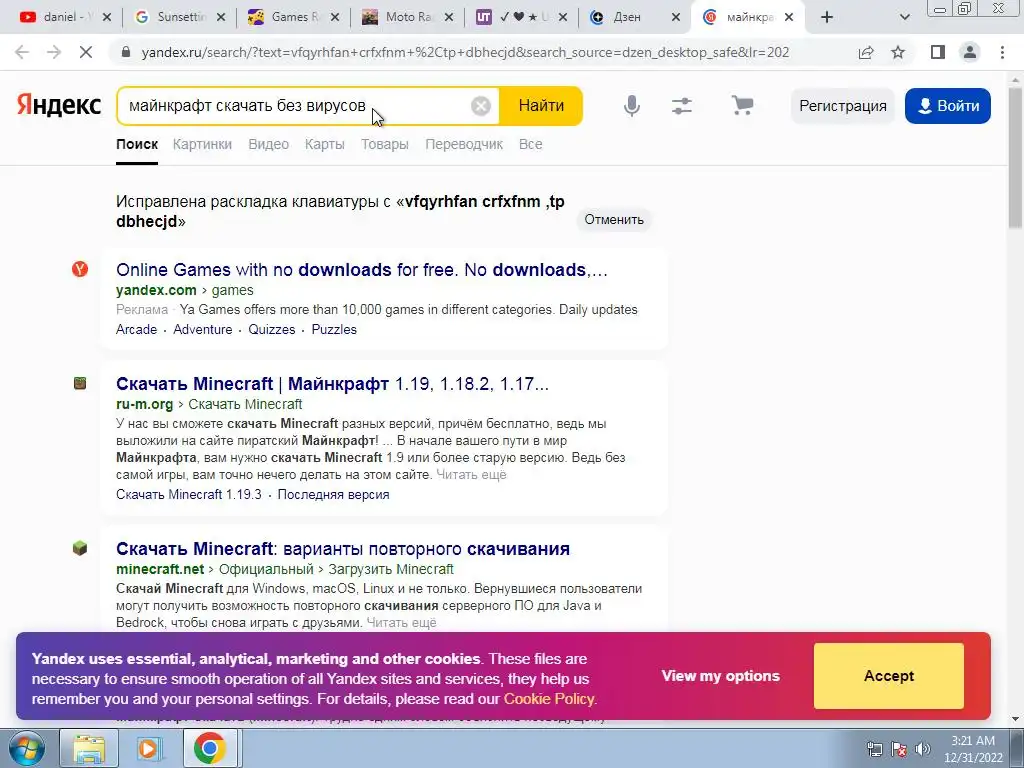Open the Chrome profile avatar icon
1024x768 pixels.
970,52
